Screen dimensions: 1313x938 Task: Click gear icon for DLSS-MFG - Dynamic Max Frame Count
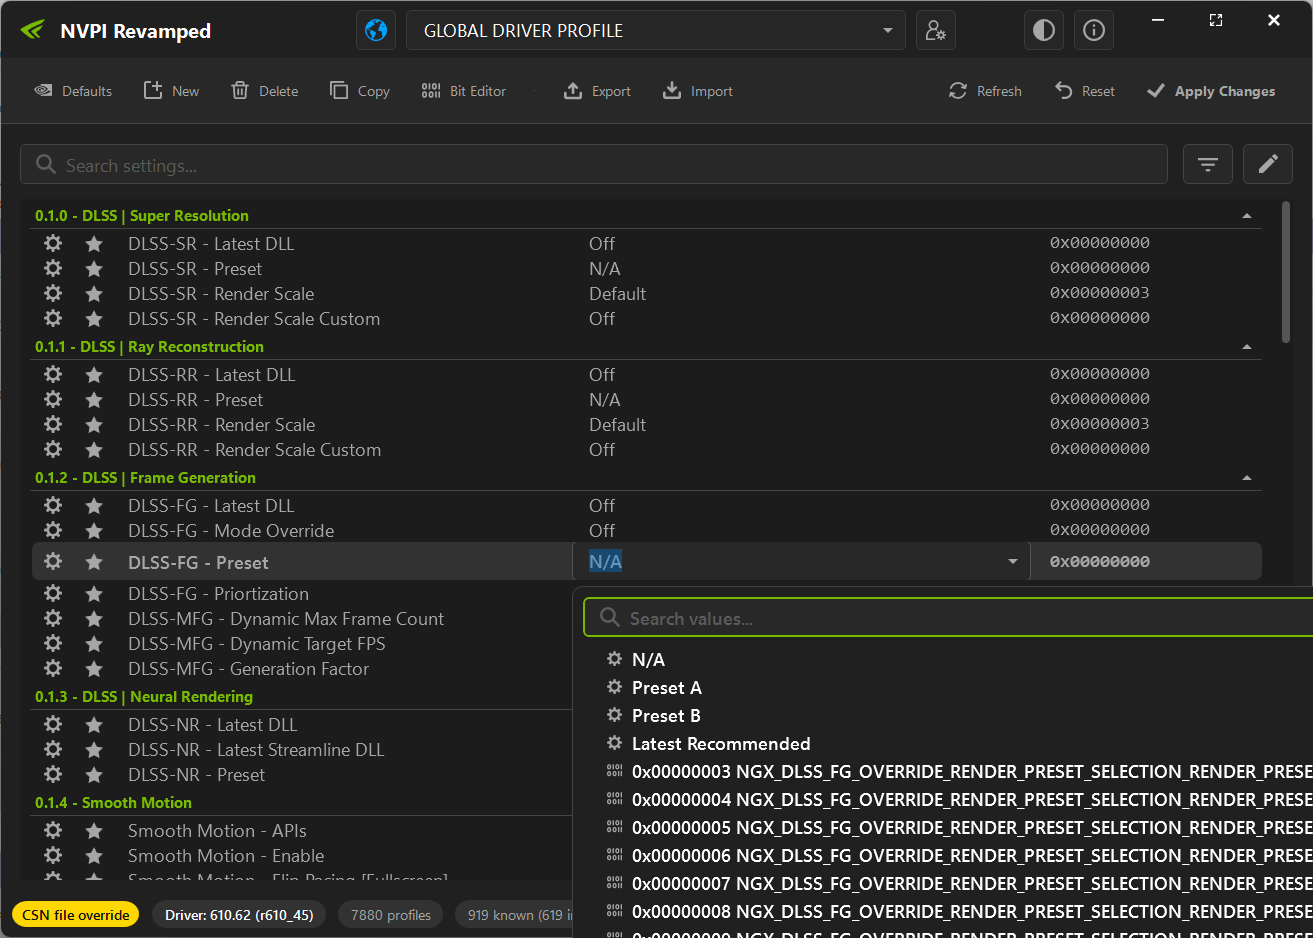click(x=53, y=618)
